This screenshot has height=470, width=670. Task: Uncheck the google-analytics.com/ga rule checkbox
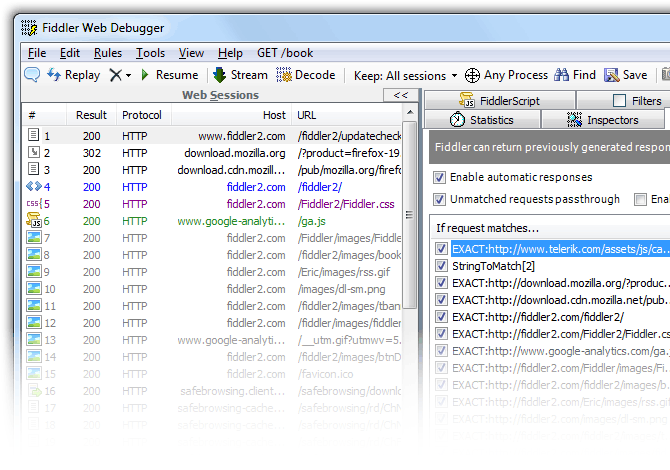pyautogui.click(x=441, y=351)
